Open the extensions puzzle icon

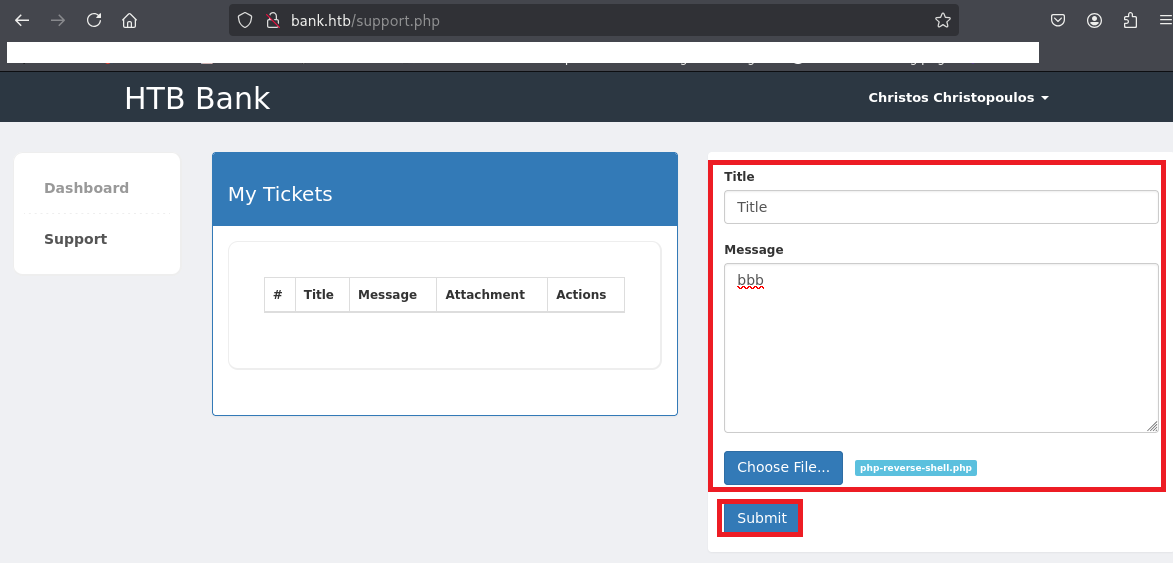(1131, 20)
